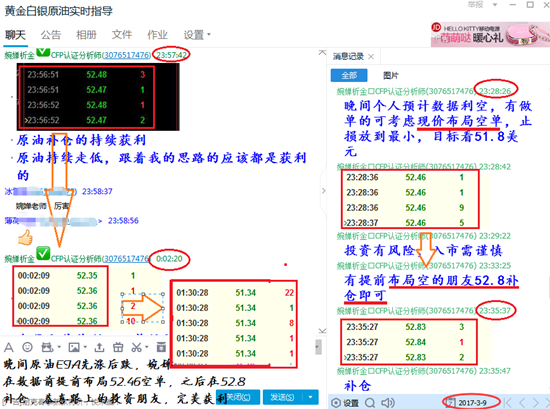Image resolution: width=550 pixels, height=409 pixels.
Task: Click the record message 投资有风险，入市需谨慎
Action: [423, 251]
